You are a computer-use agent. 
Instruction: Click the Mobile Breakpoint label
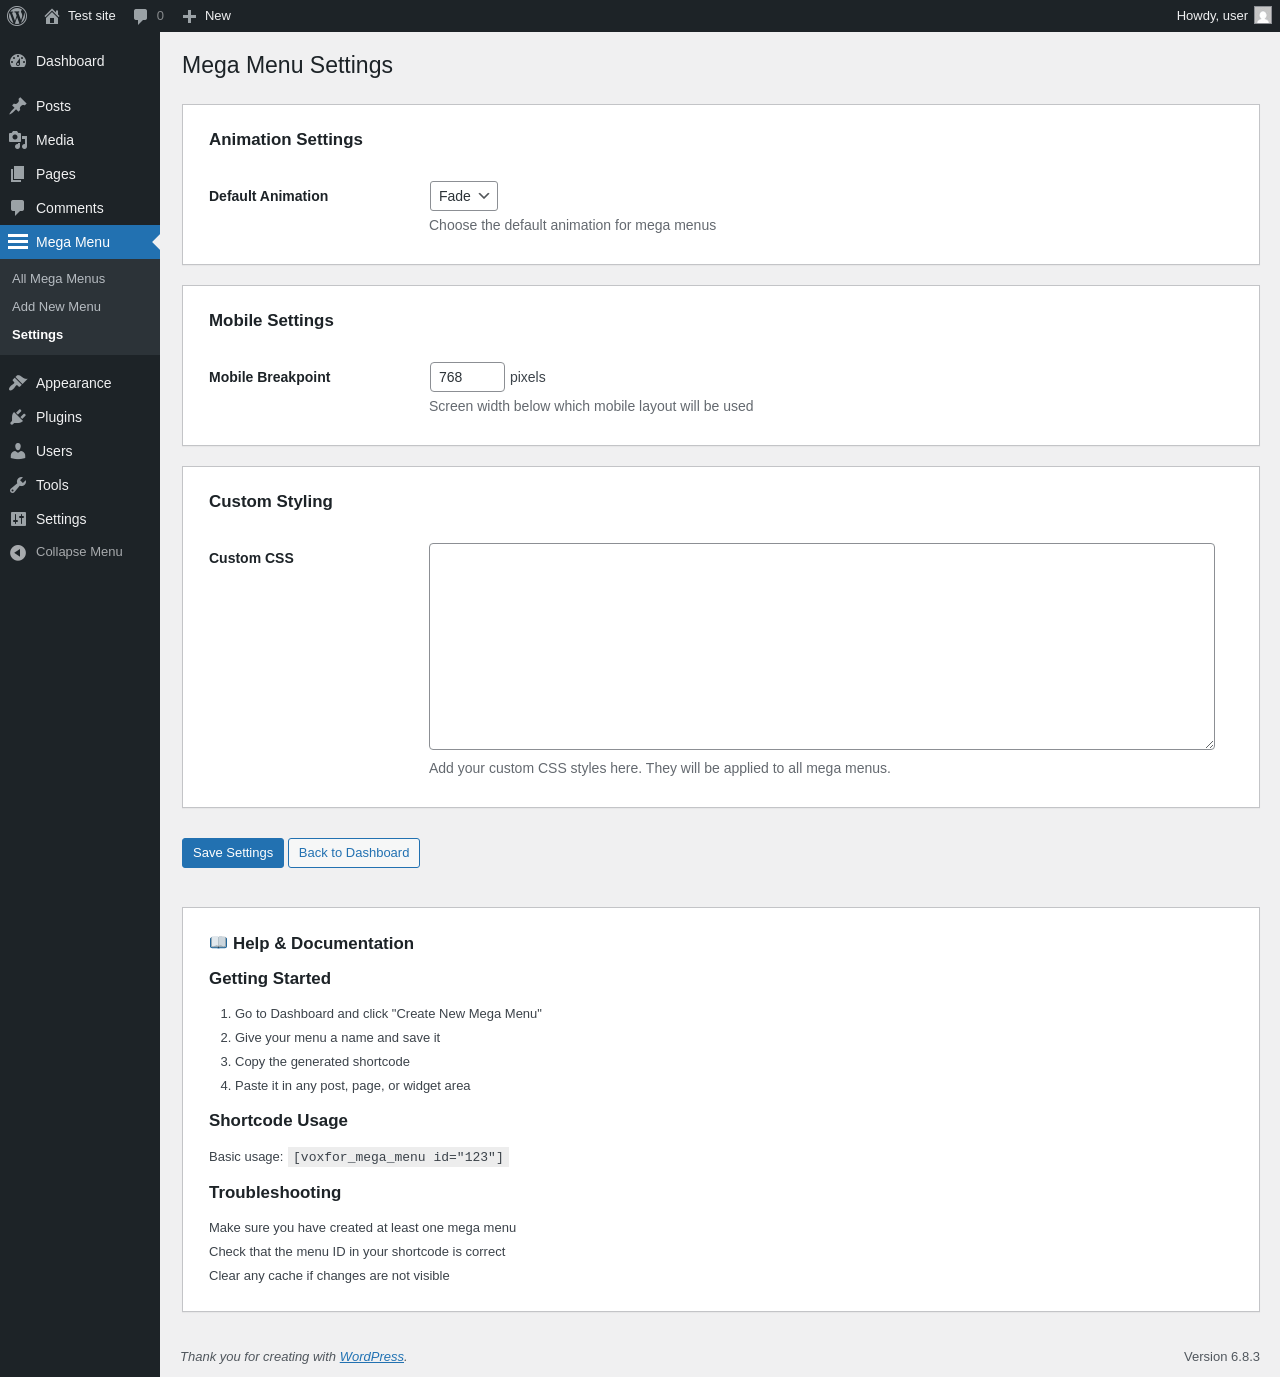click(269, 377)
